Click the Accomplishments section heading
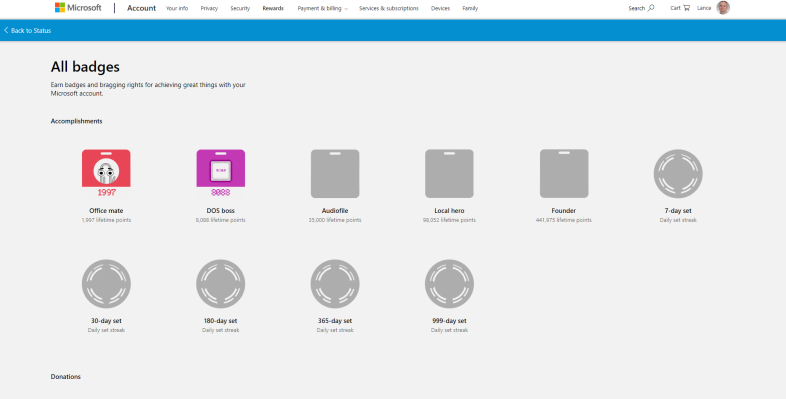Screen dimensions: 786x399 pyautogui.click(x=76, y=121)
